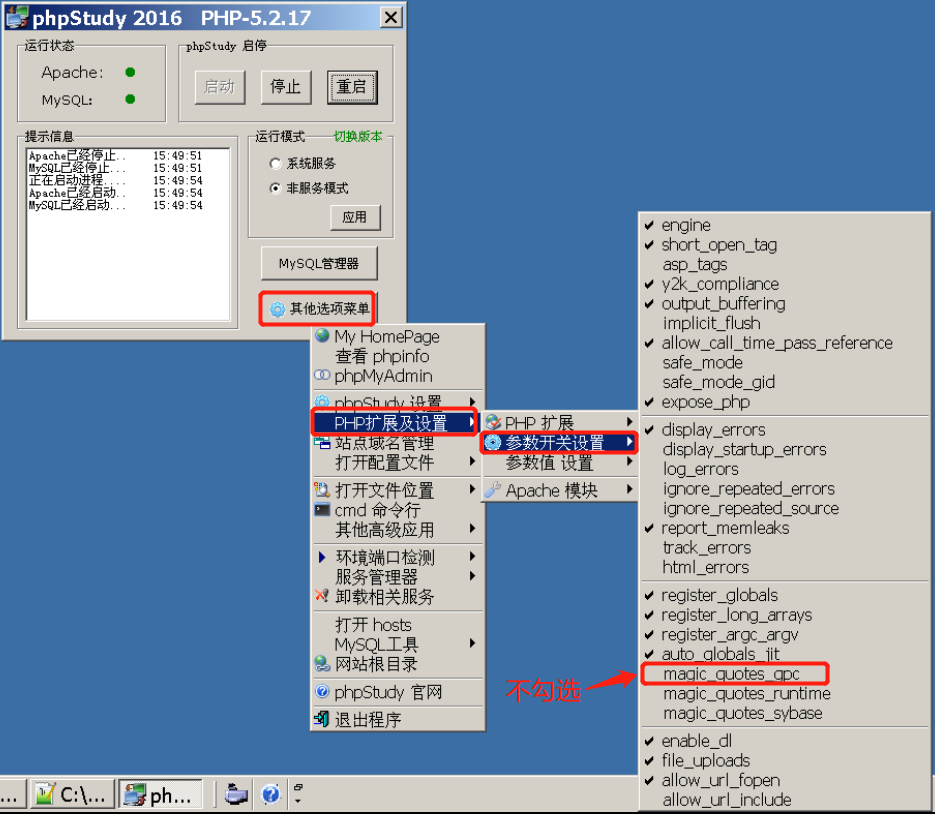Click the 退出程序 exit icon

(322, 719)
